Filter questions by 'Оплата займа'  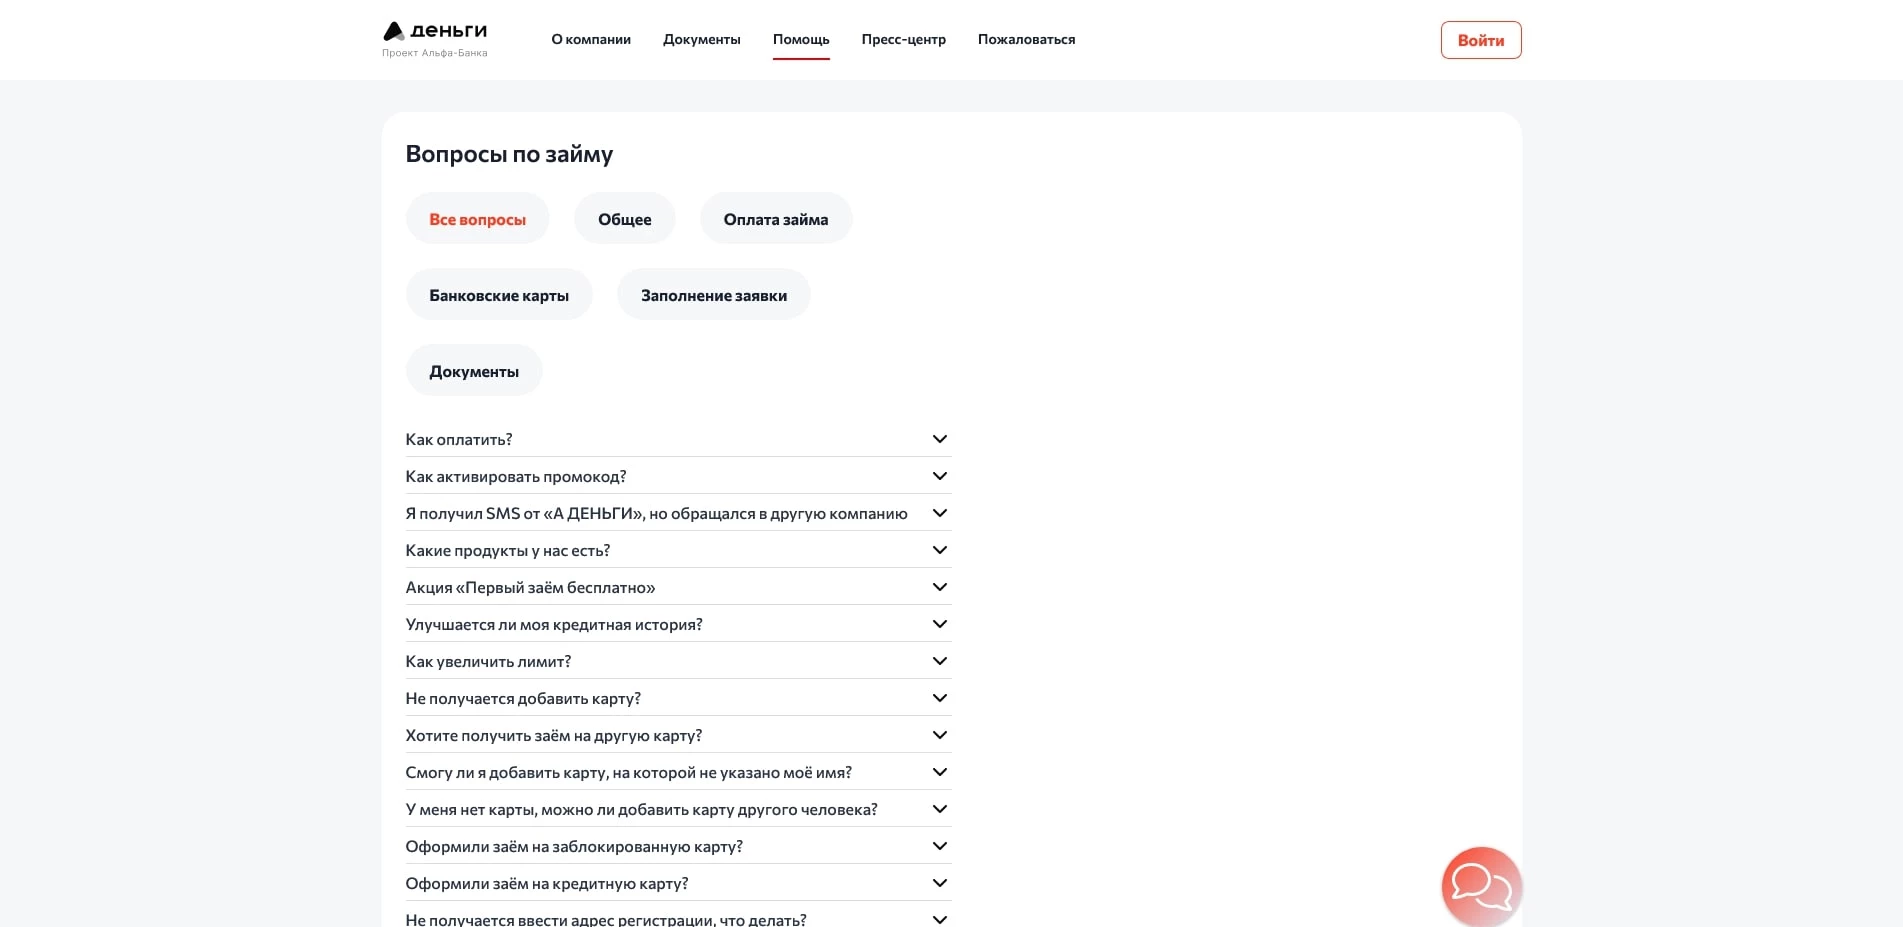click(775, 219)
